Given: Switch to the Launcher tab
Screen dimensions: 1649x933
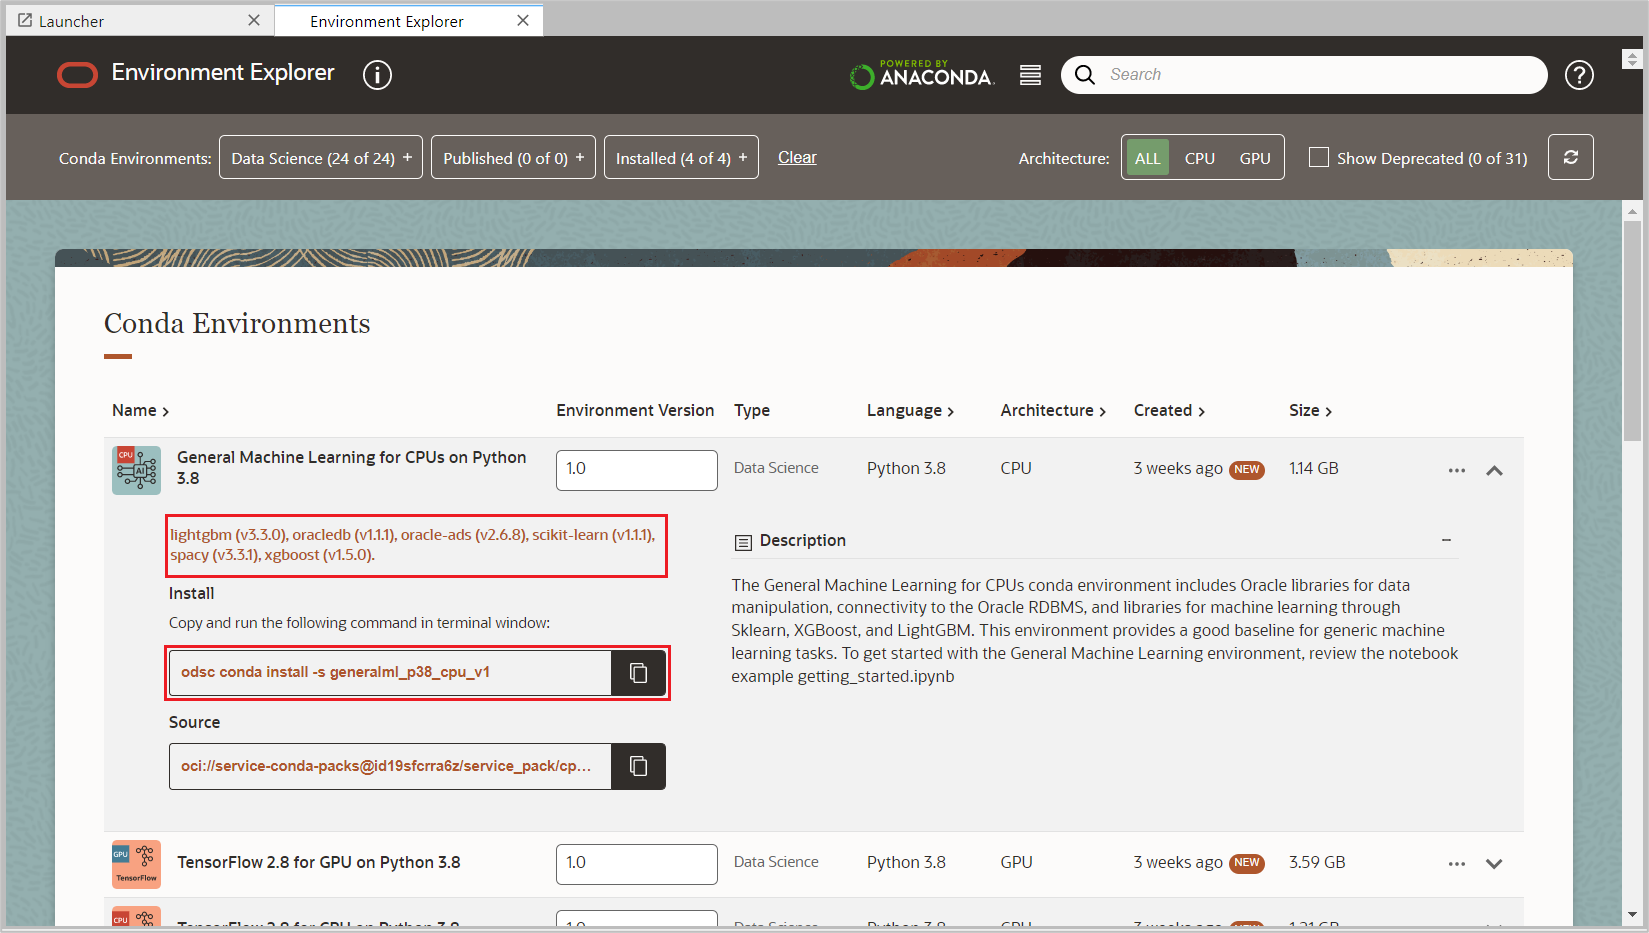Looking at the screenshot, I should click(140, 21).
